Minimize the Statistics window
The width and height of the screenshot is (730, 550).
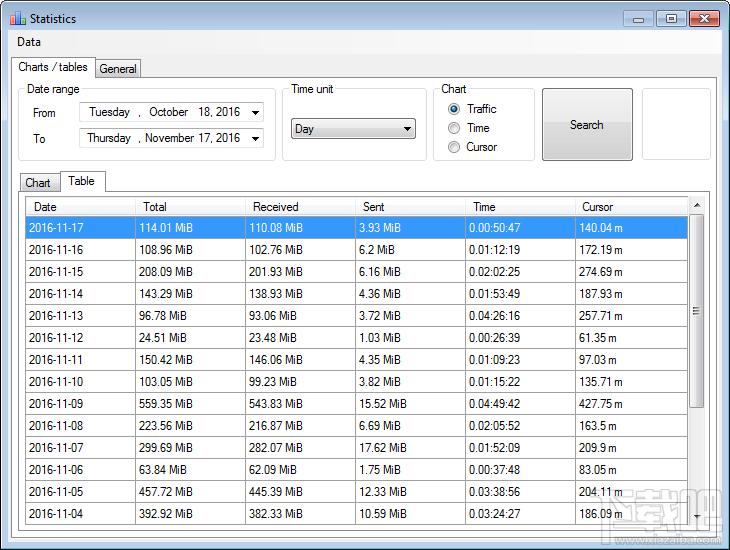(639, 19)
